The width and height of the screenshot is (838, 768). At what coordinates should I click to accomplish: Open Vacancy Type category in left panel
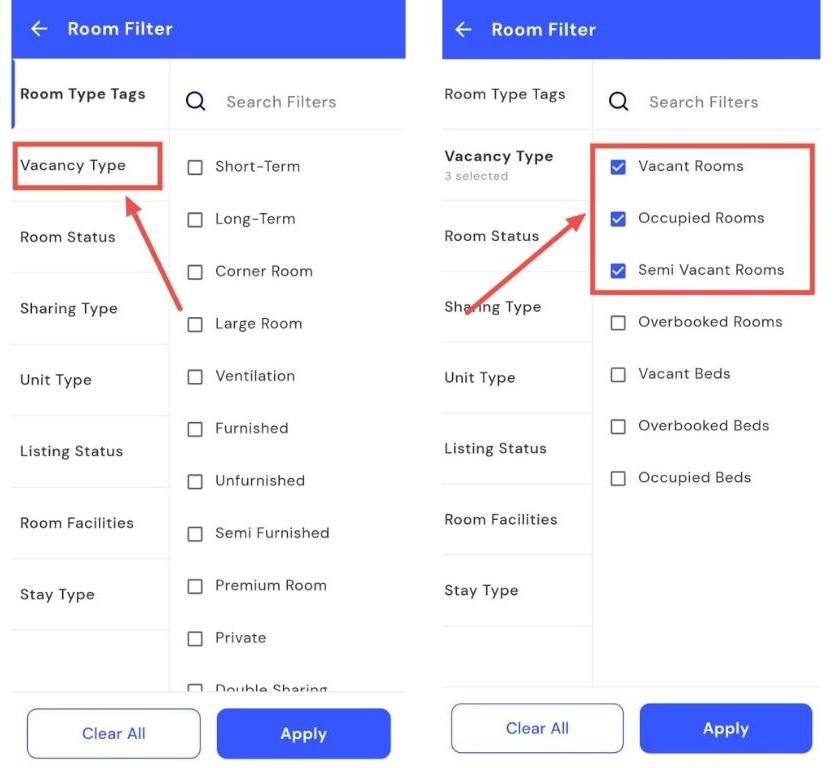pyautogui.click(x=73, y=165)
